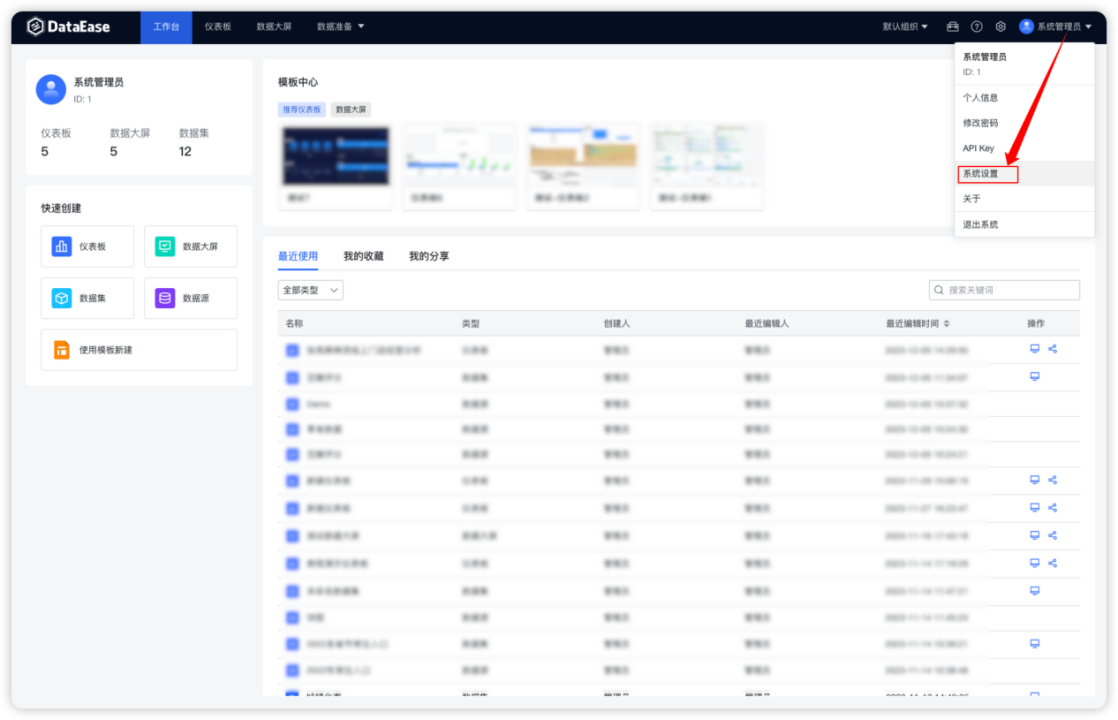The image size is (1118, 720).
Task: Open preview via monitor icon on first row
Action: [x=1034, y=349]
